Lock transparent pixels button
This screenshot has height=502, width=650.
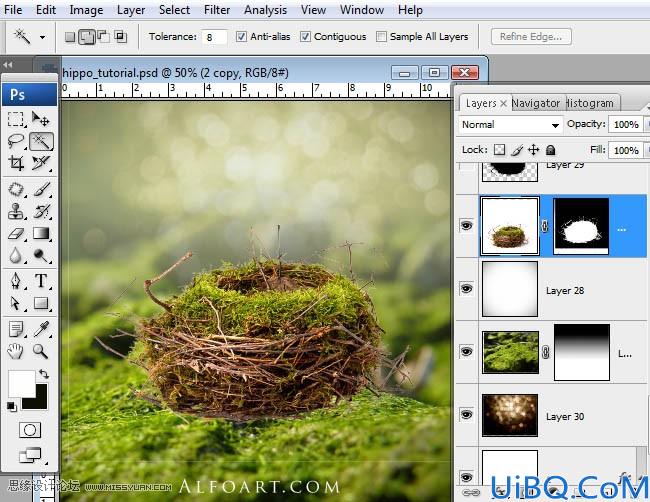pos(500,150)
